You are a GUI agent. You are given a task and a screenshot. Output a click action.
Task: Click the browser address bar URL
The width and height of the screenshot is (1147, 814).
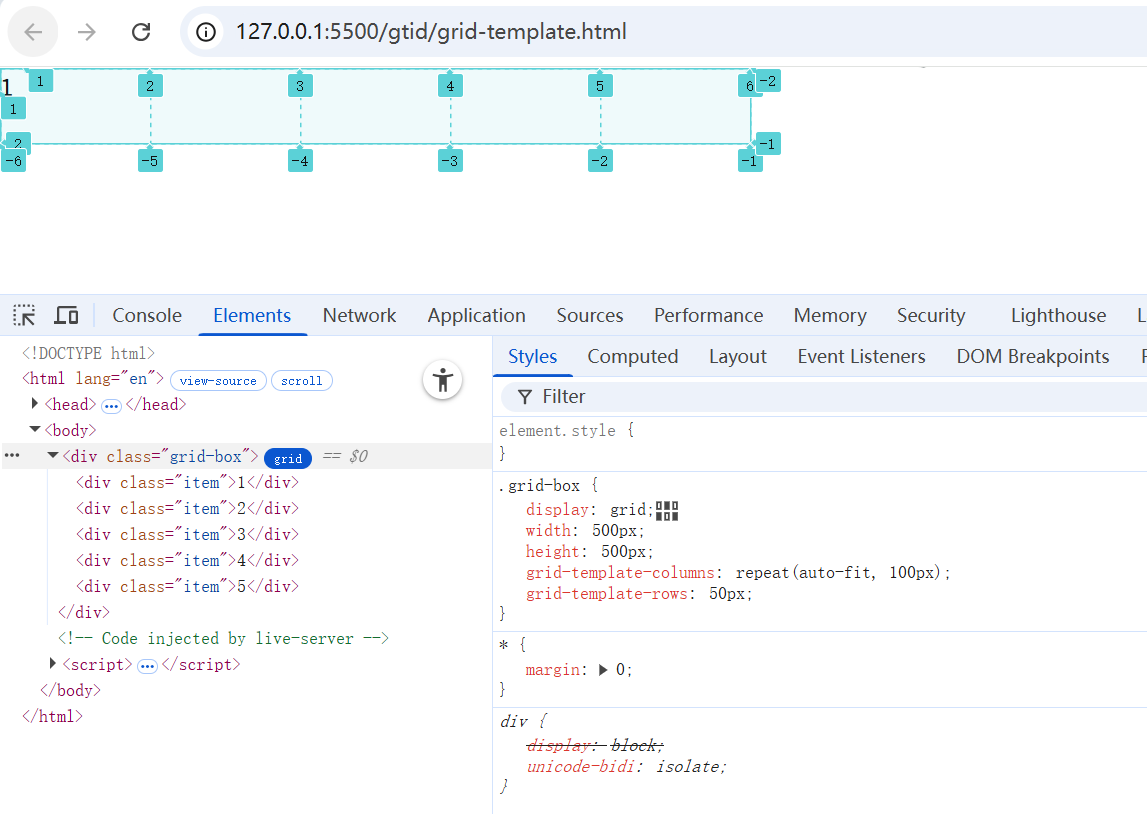click(431, 31)
